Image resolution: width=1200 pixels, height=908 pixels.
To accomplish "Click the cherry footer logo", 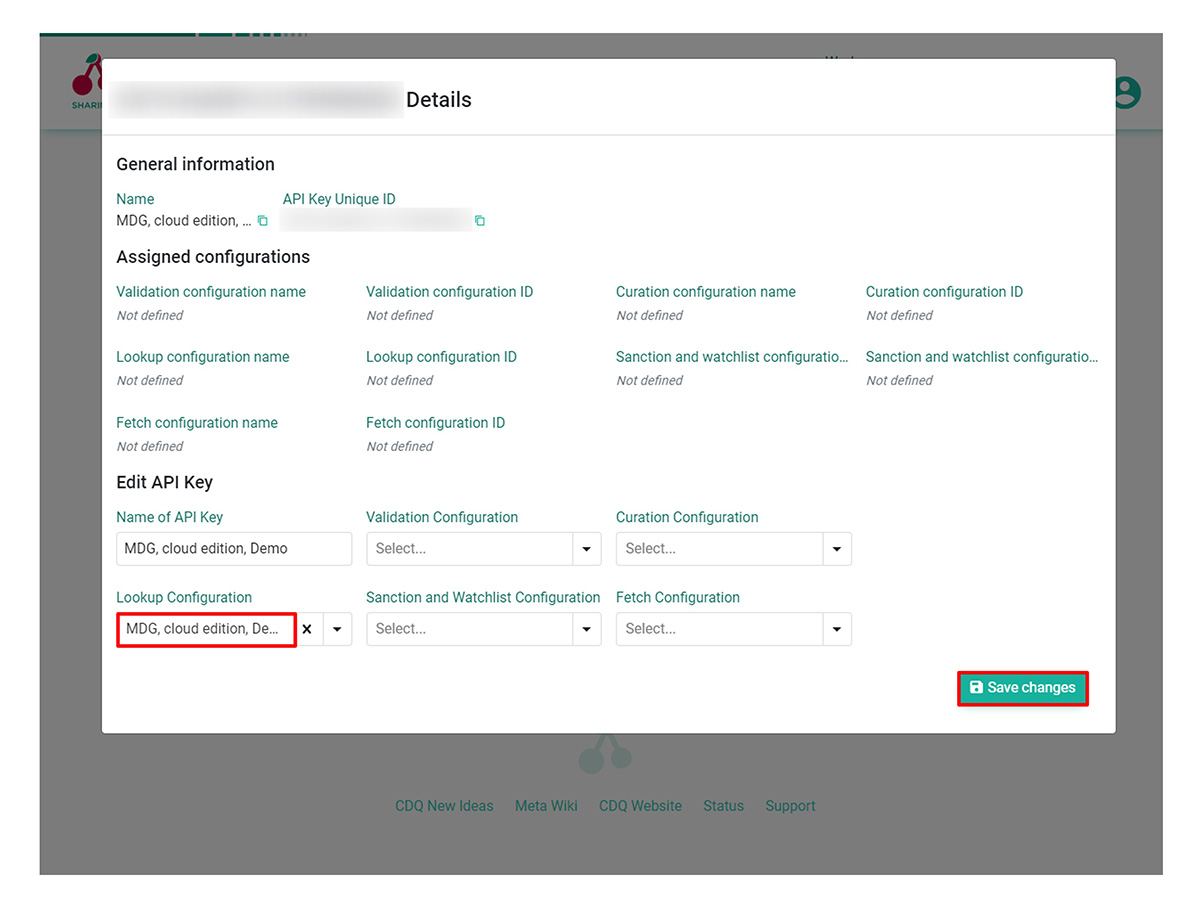I will (605, 754).
